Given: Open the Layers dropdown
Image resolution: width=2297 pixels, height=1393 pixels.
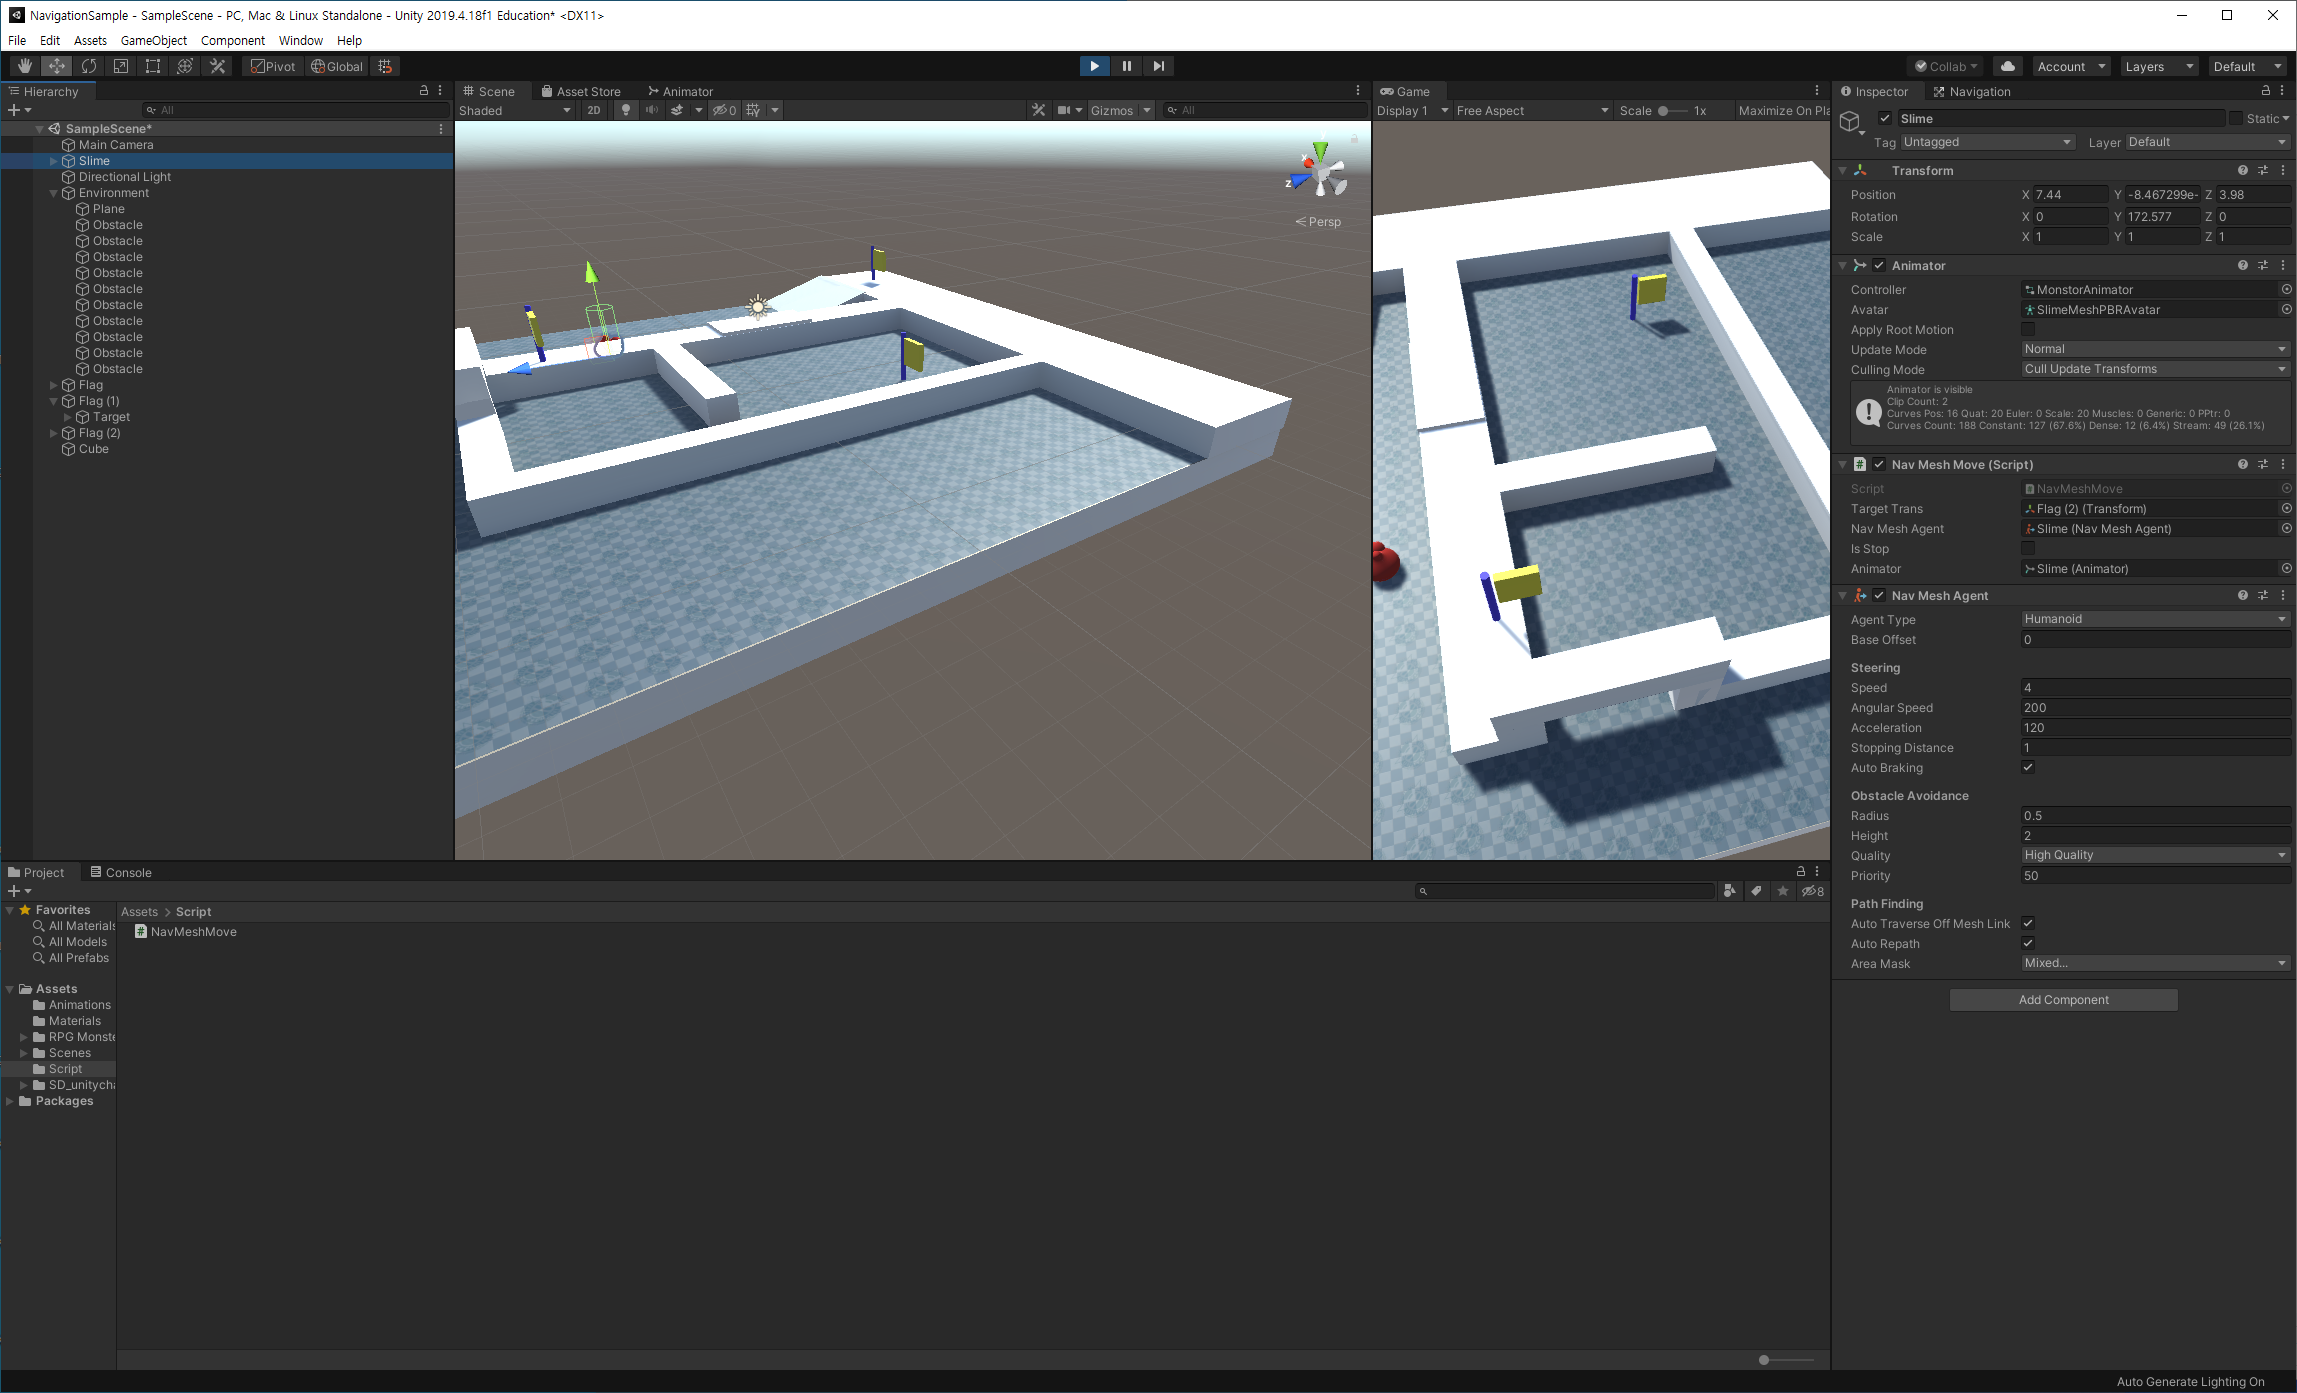Looking at the screenshot, I should pyautogui.click(x=2158, y=66).
